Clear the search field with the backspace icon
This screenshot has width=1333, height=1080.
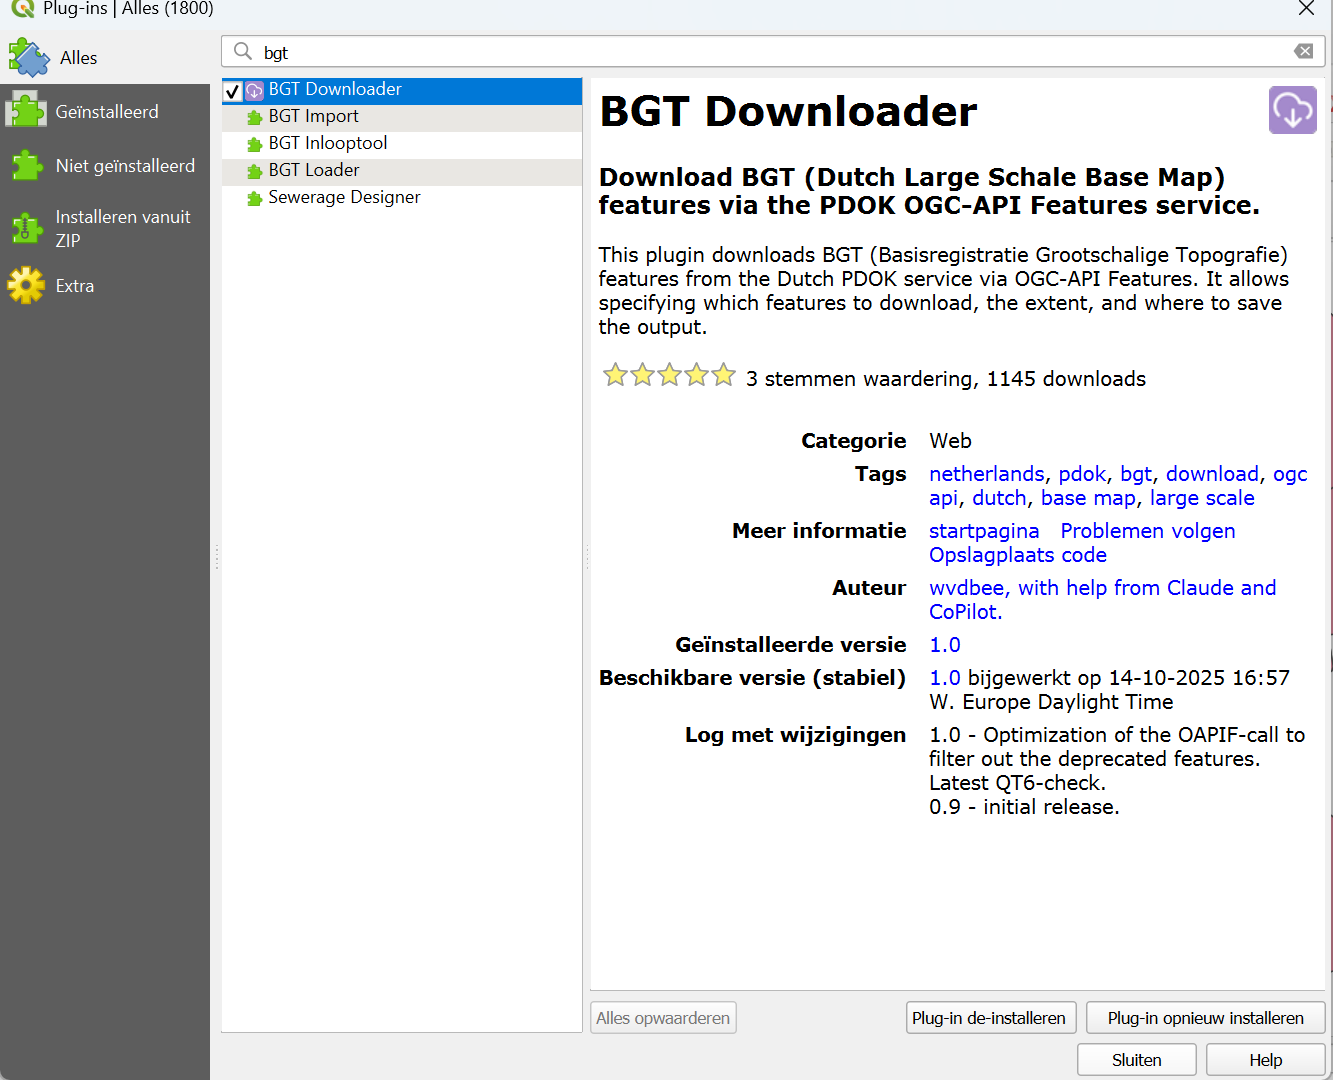[1303, 51]
